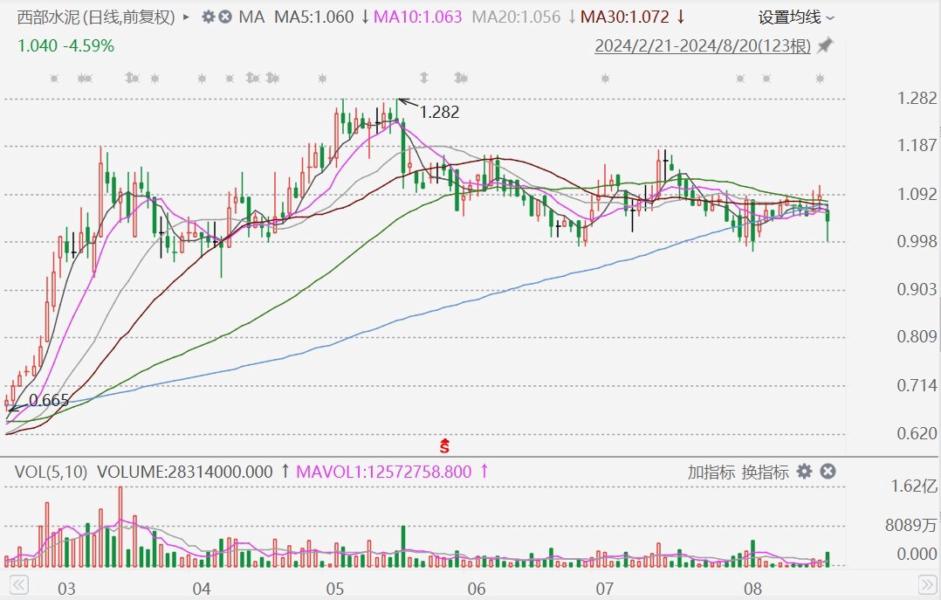Click the 0.809 price axis label
The height and width of the screenshot is (600, 941).
pyautogui.click(x=916, y=337)
